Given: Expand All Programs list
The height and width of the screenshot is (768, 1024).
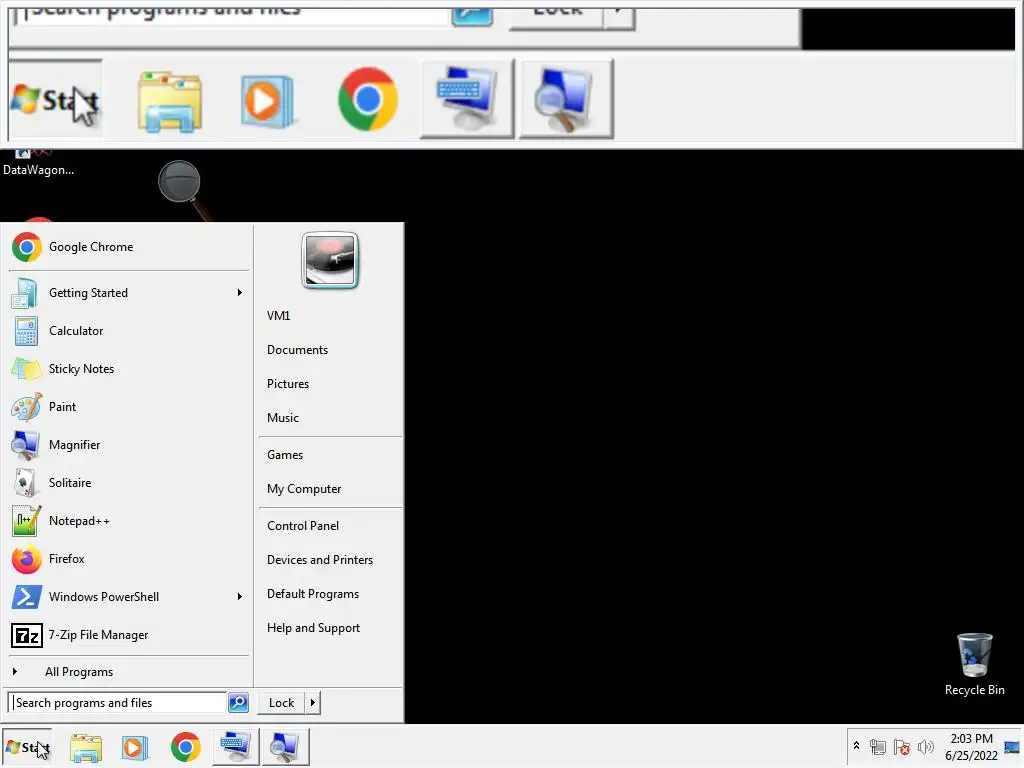Looking at the screenshot, I should click(x=128, y=671).
